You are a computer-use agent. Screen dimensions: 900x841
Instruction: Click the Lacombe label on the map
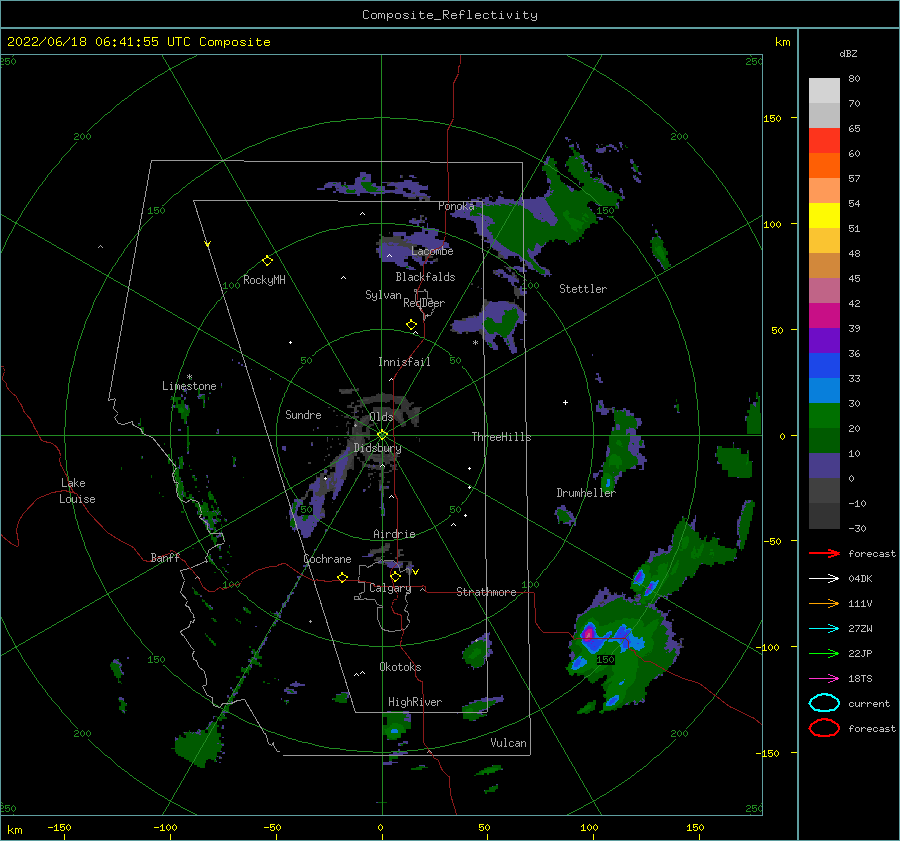[432, 251]
